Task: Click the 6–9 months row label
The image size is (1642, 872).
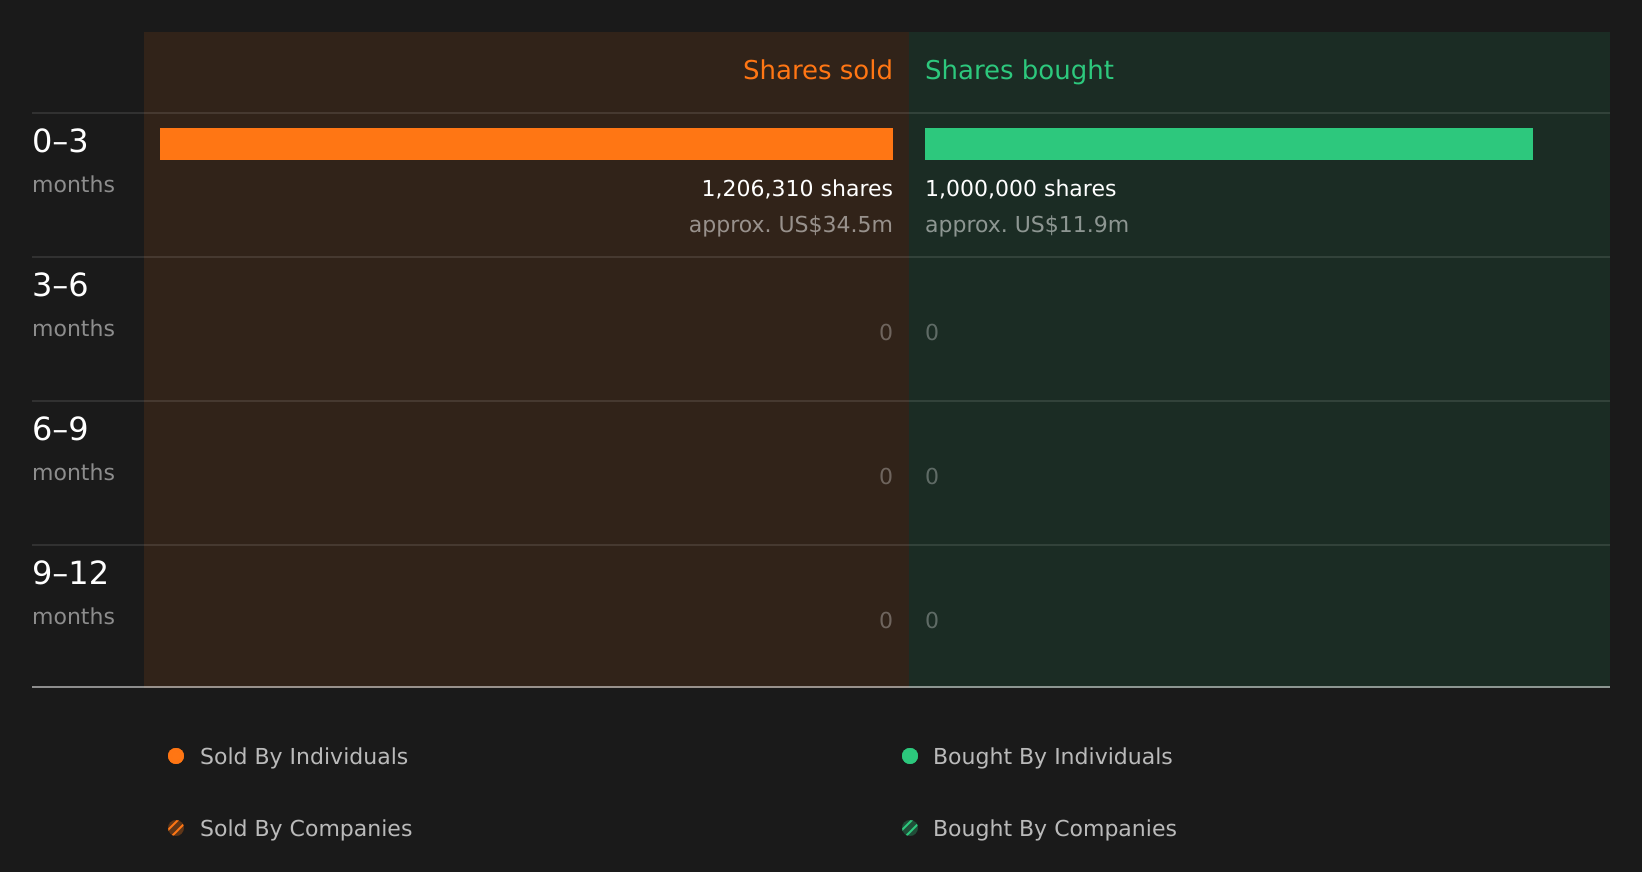Action: [73, 448]
